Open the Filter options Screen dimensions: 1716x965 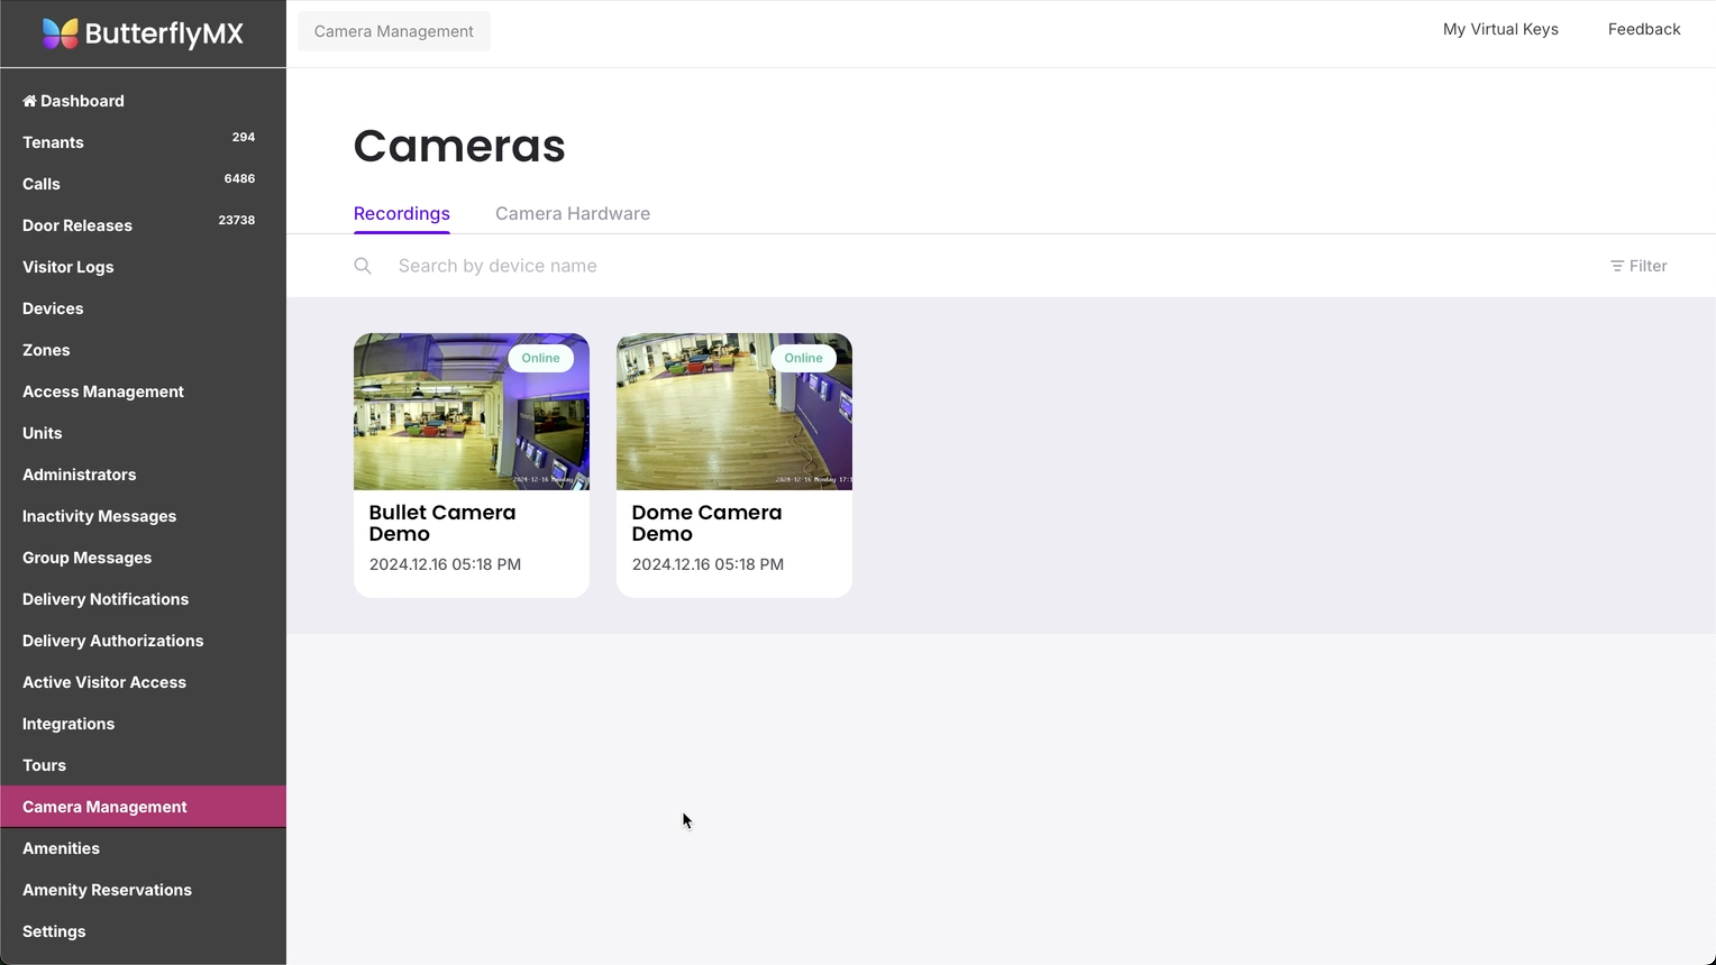tap(1638, 266)
